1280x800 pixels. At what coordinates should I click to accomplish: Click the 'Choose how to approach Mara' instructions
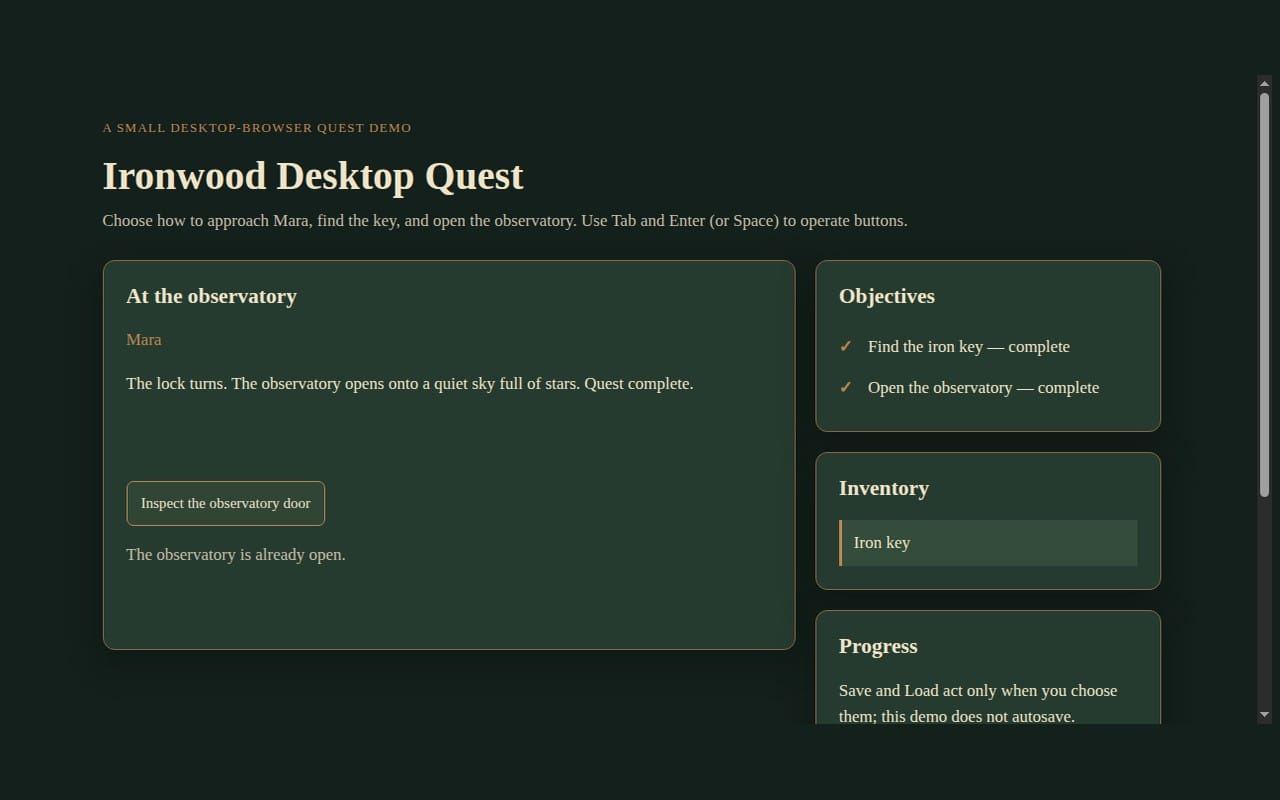(505, 221)
